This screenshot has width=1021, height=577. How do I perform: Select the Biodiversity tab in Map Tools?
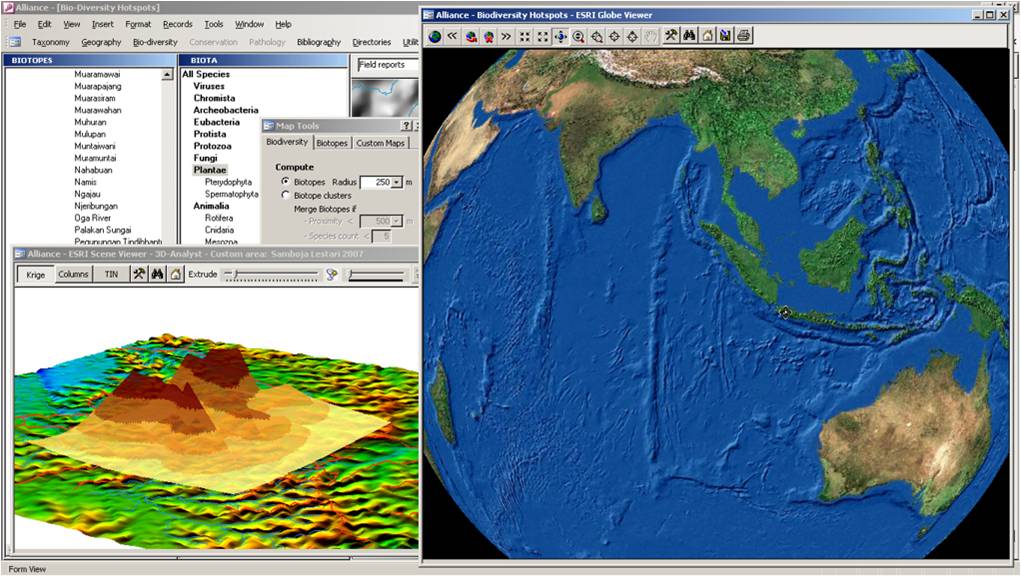pos(287,142)
